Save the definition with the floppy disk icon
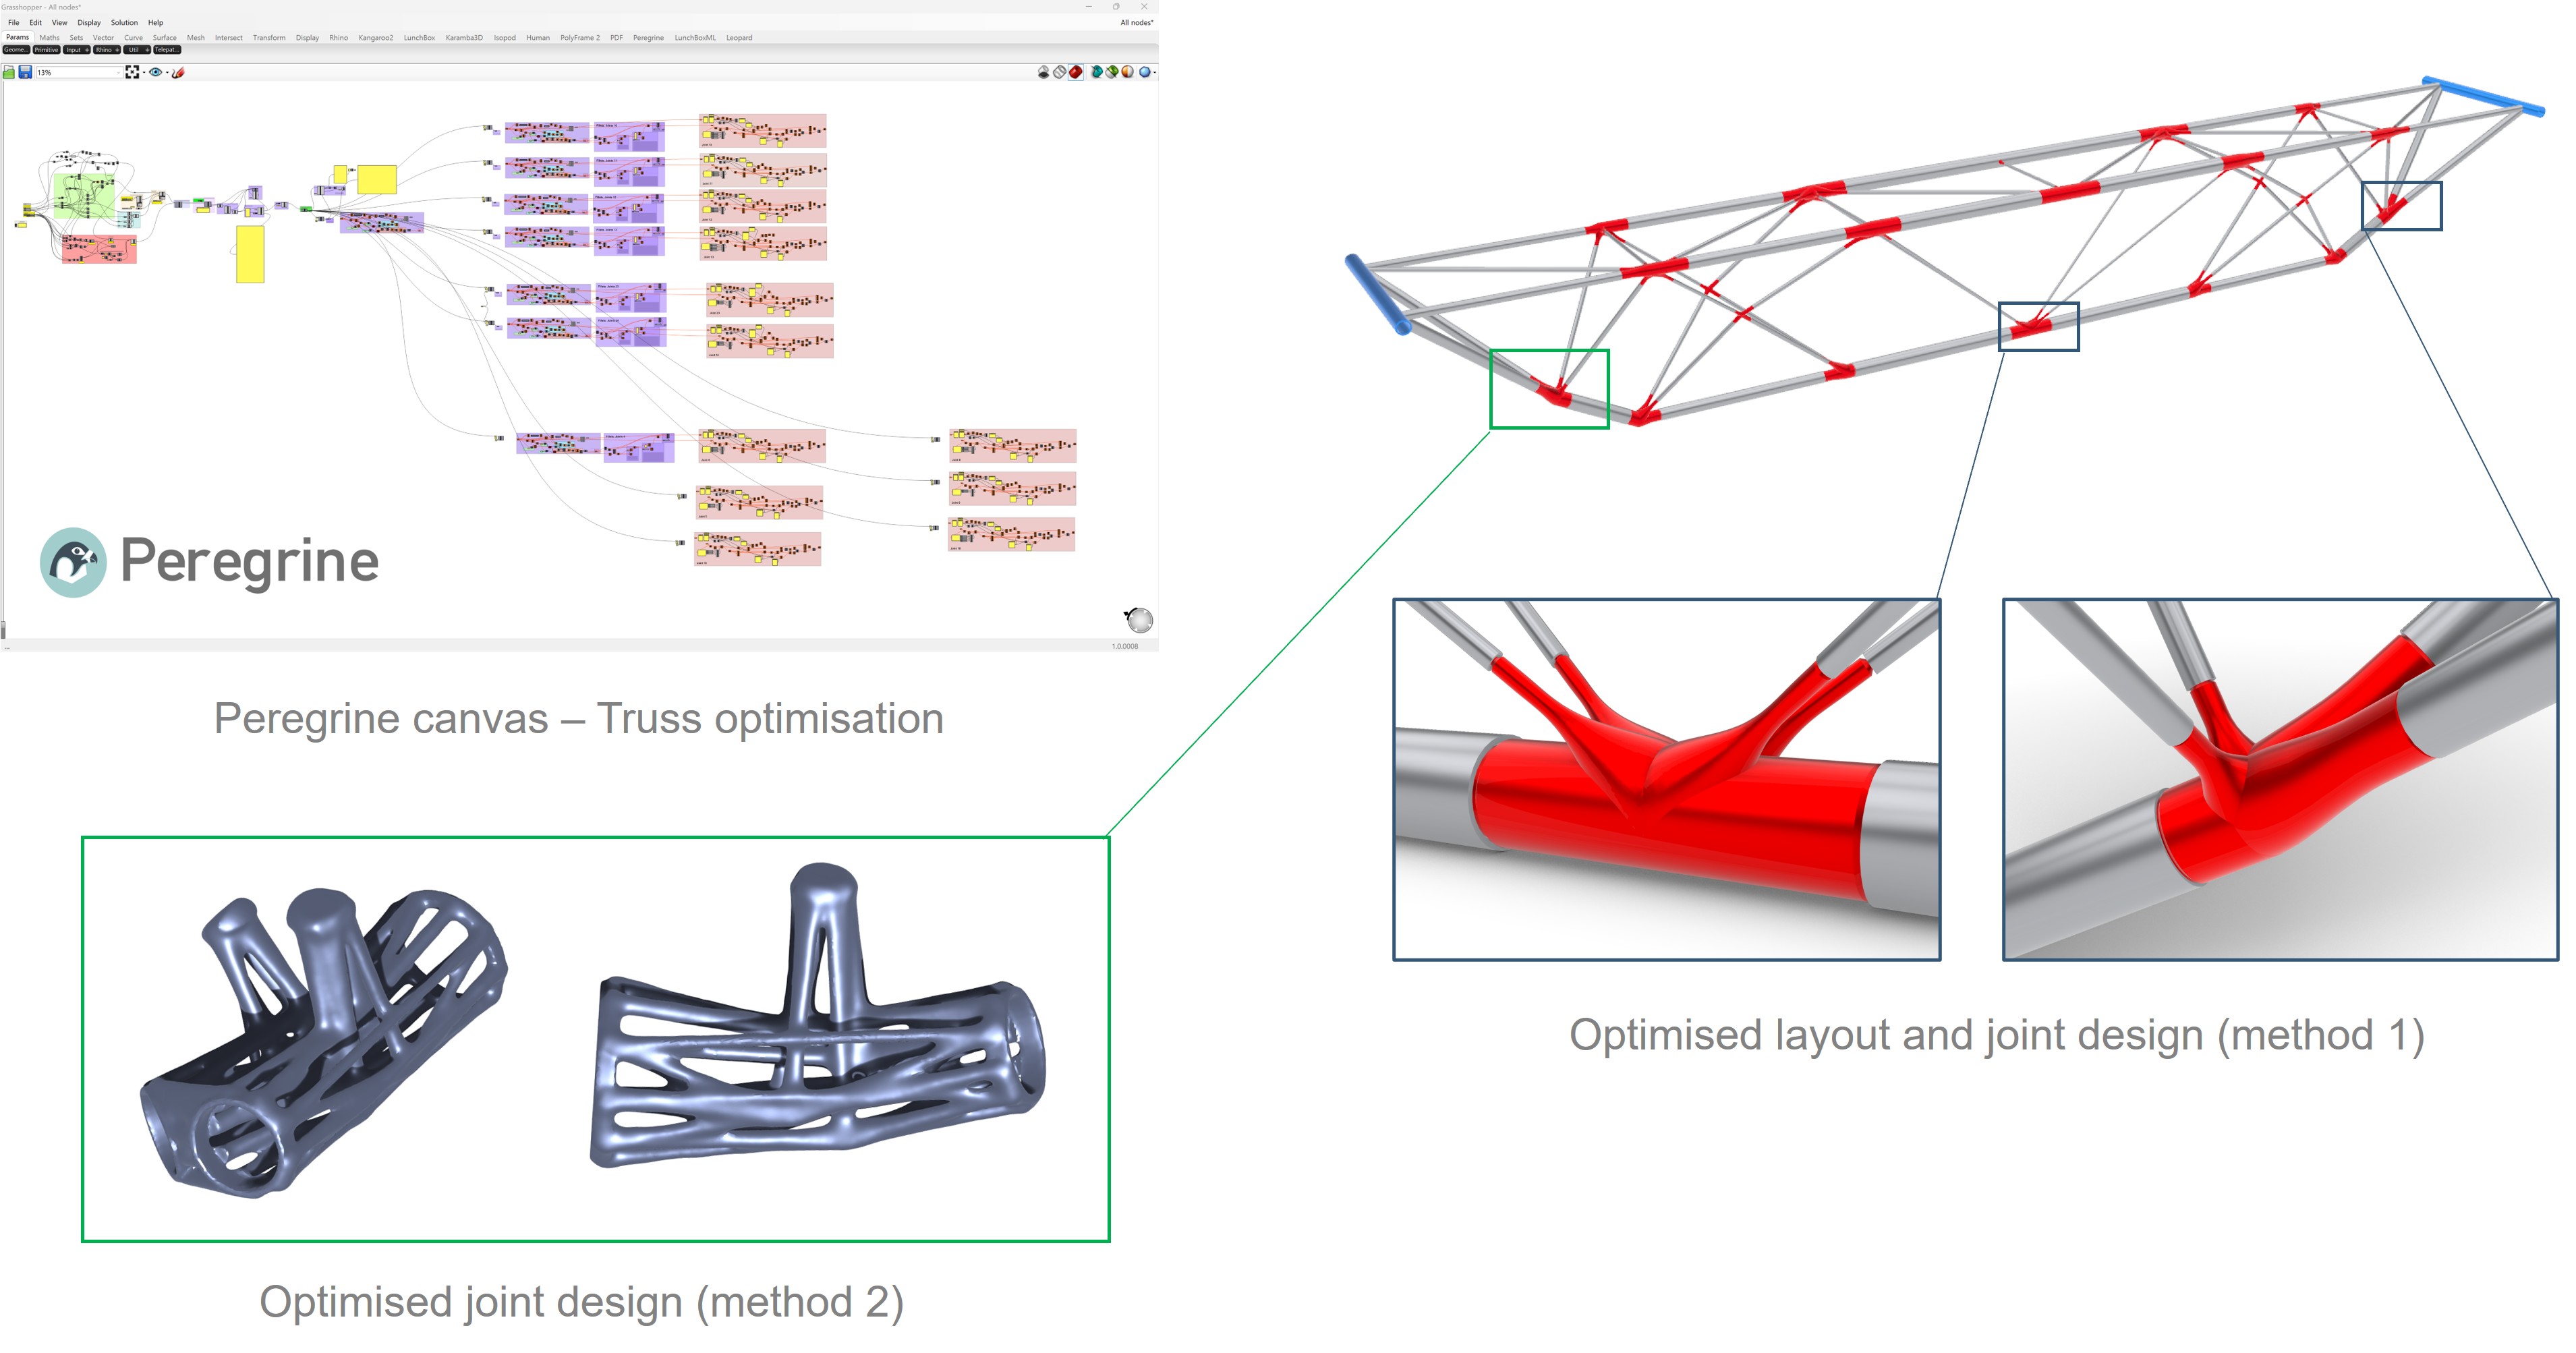 coord(25,71)
